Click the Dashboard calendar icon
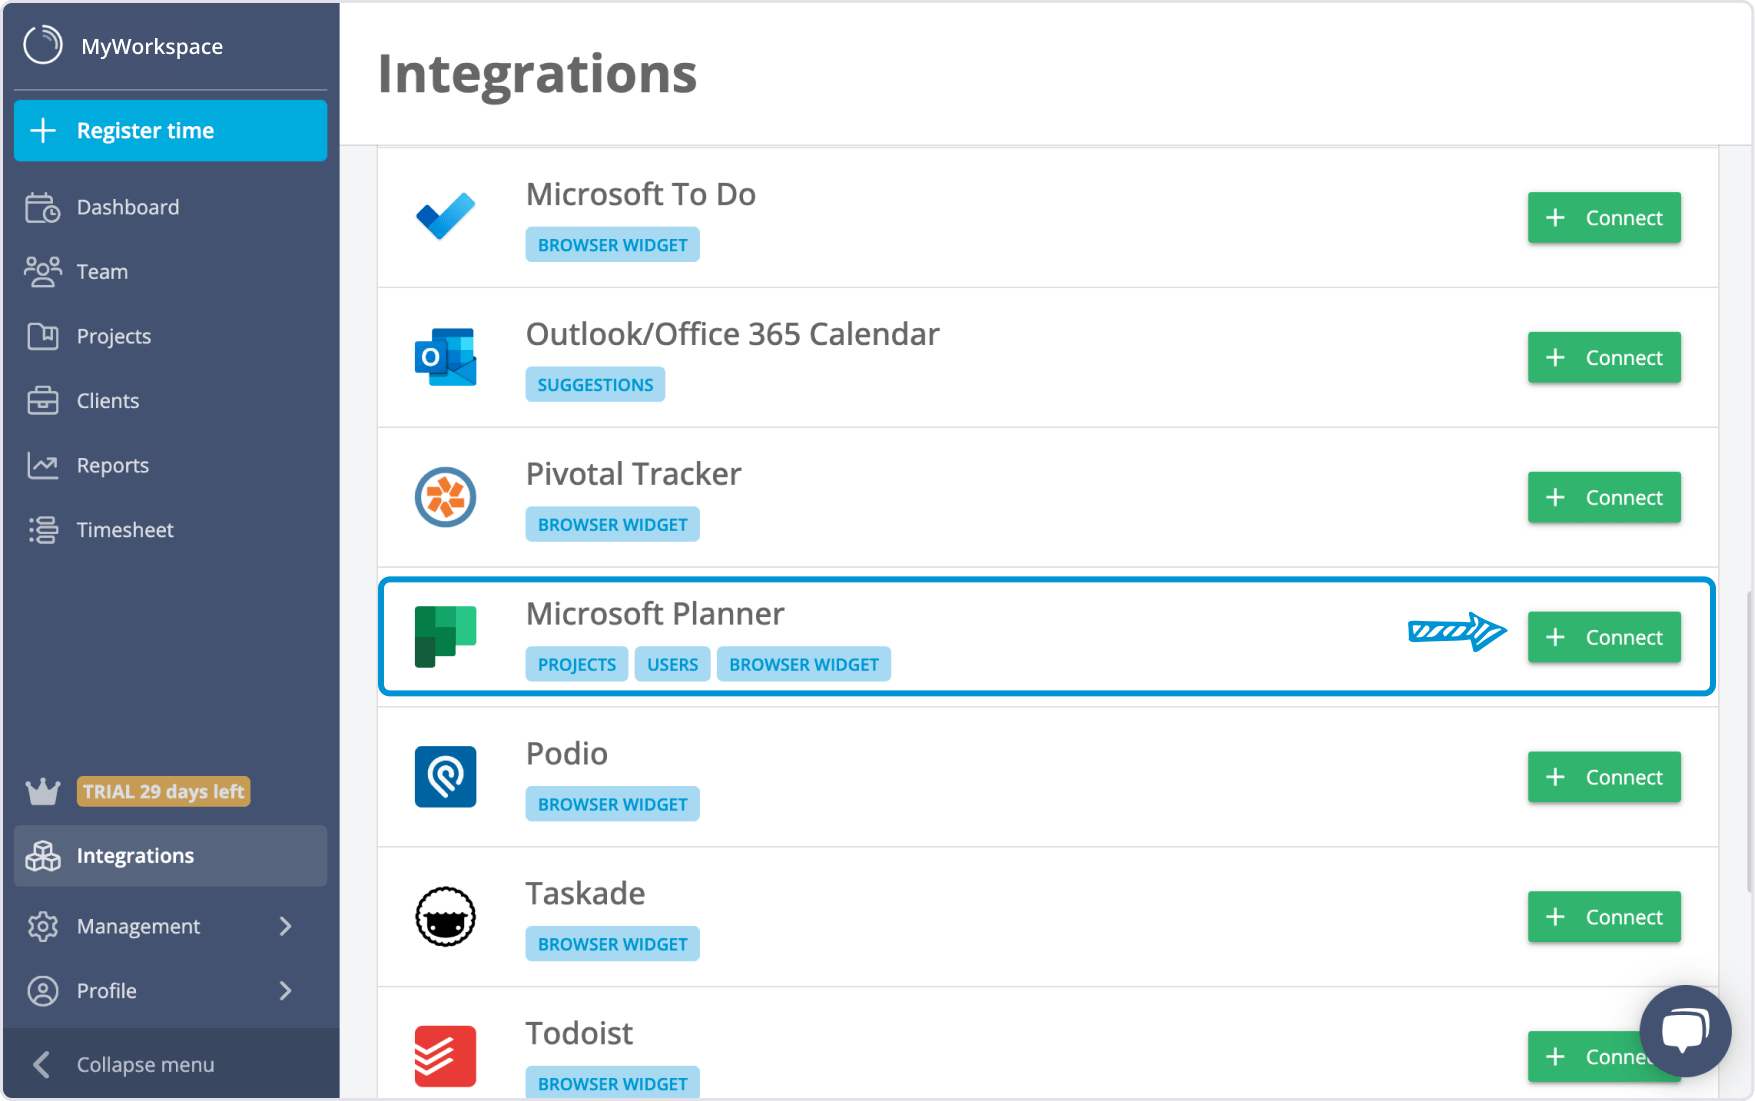Viewport: 1755px width, 1101px height. tap(43, 207)
